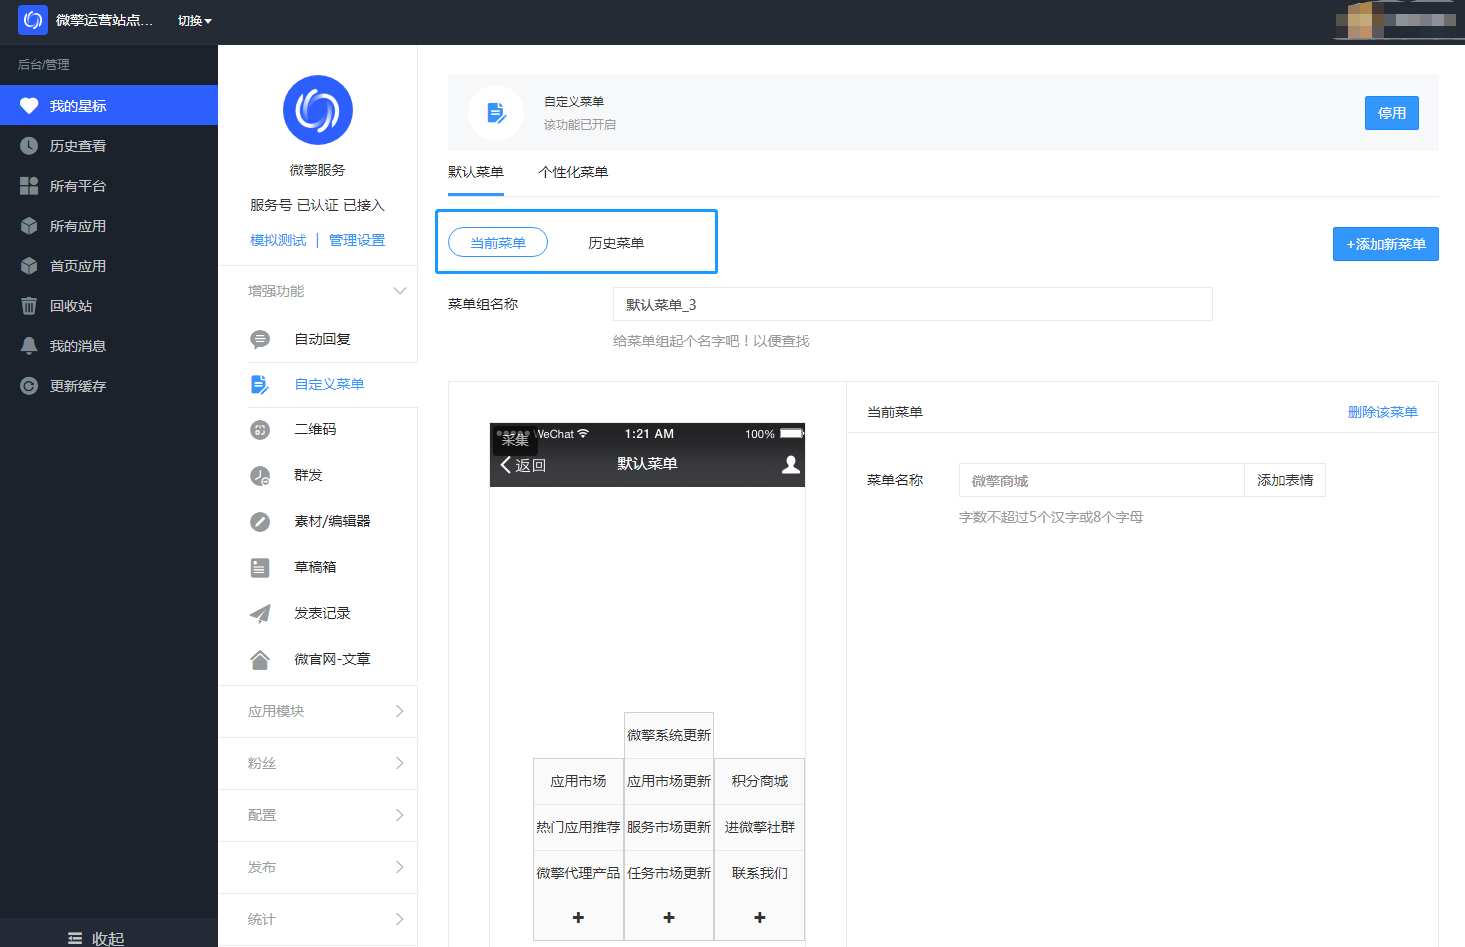Click the 微擎服务 account avatar
The image size is (1465, 947).
[318, 110]
